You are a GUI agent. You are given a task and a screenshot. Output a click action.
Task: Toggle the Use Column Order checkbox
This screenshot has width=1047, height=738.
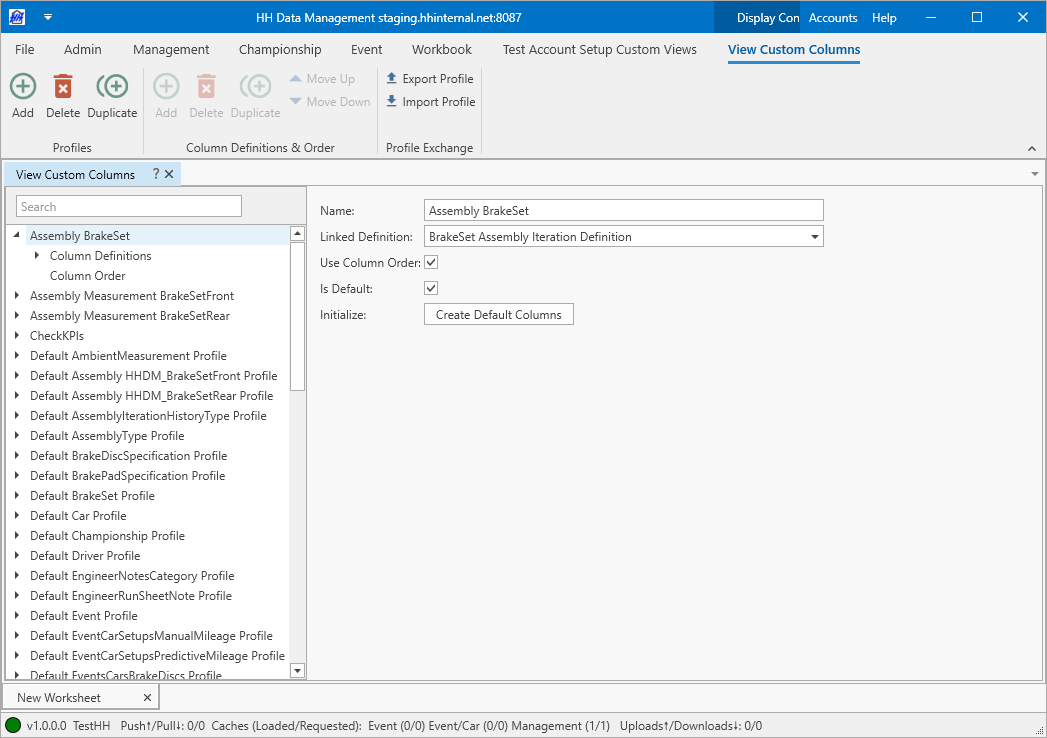(x=431, y=263)
